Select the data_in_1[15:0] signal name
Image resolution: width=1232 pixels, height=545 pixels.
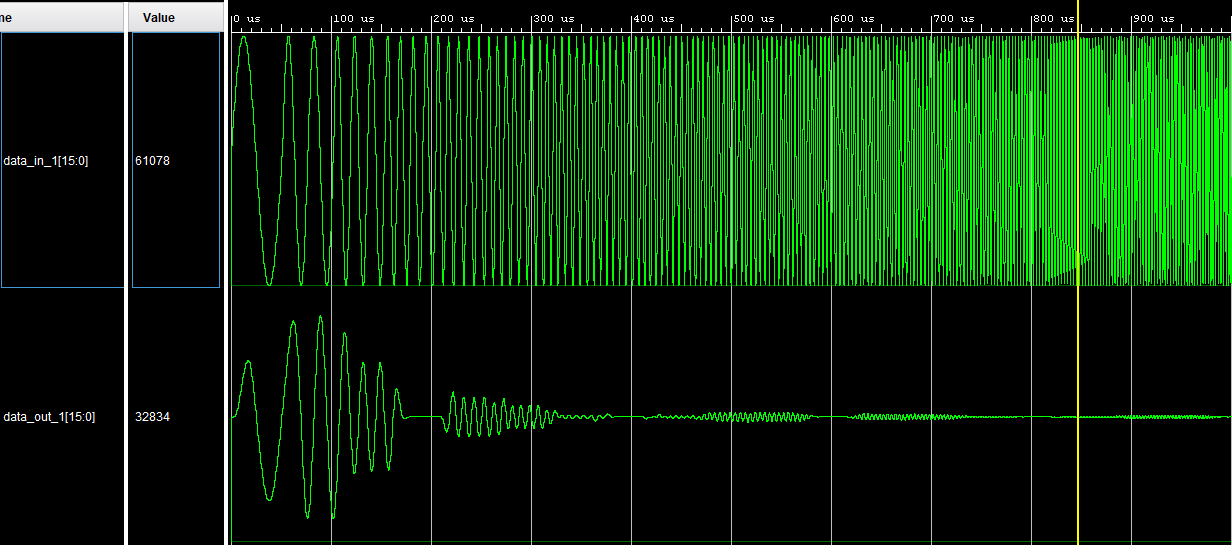tap(46, 160)
